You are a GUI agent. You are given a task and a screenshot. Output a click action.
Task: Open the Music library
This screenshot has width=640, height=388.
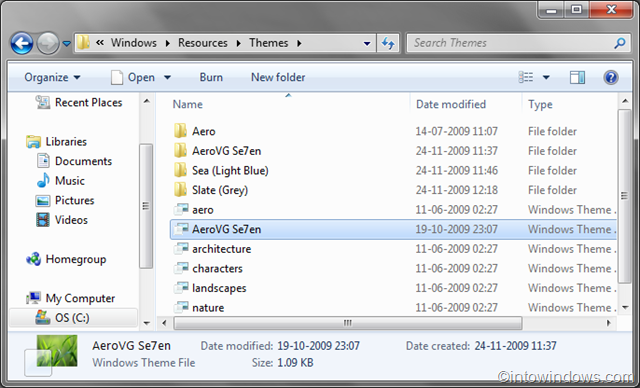pyautogui.click(x=61, y=181)
